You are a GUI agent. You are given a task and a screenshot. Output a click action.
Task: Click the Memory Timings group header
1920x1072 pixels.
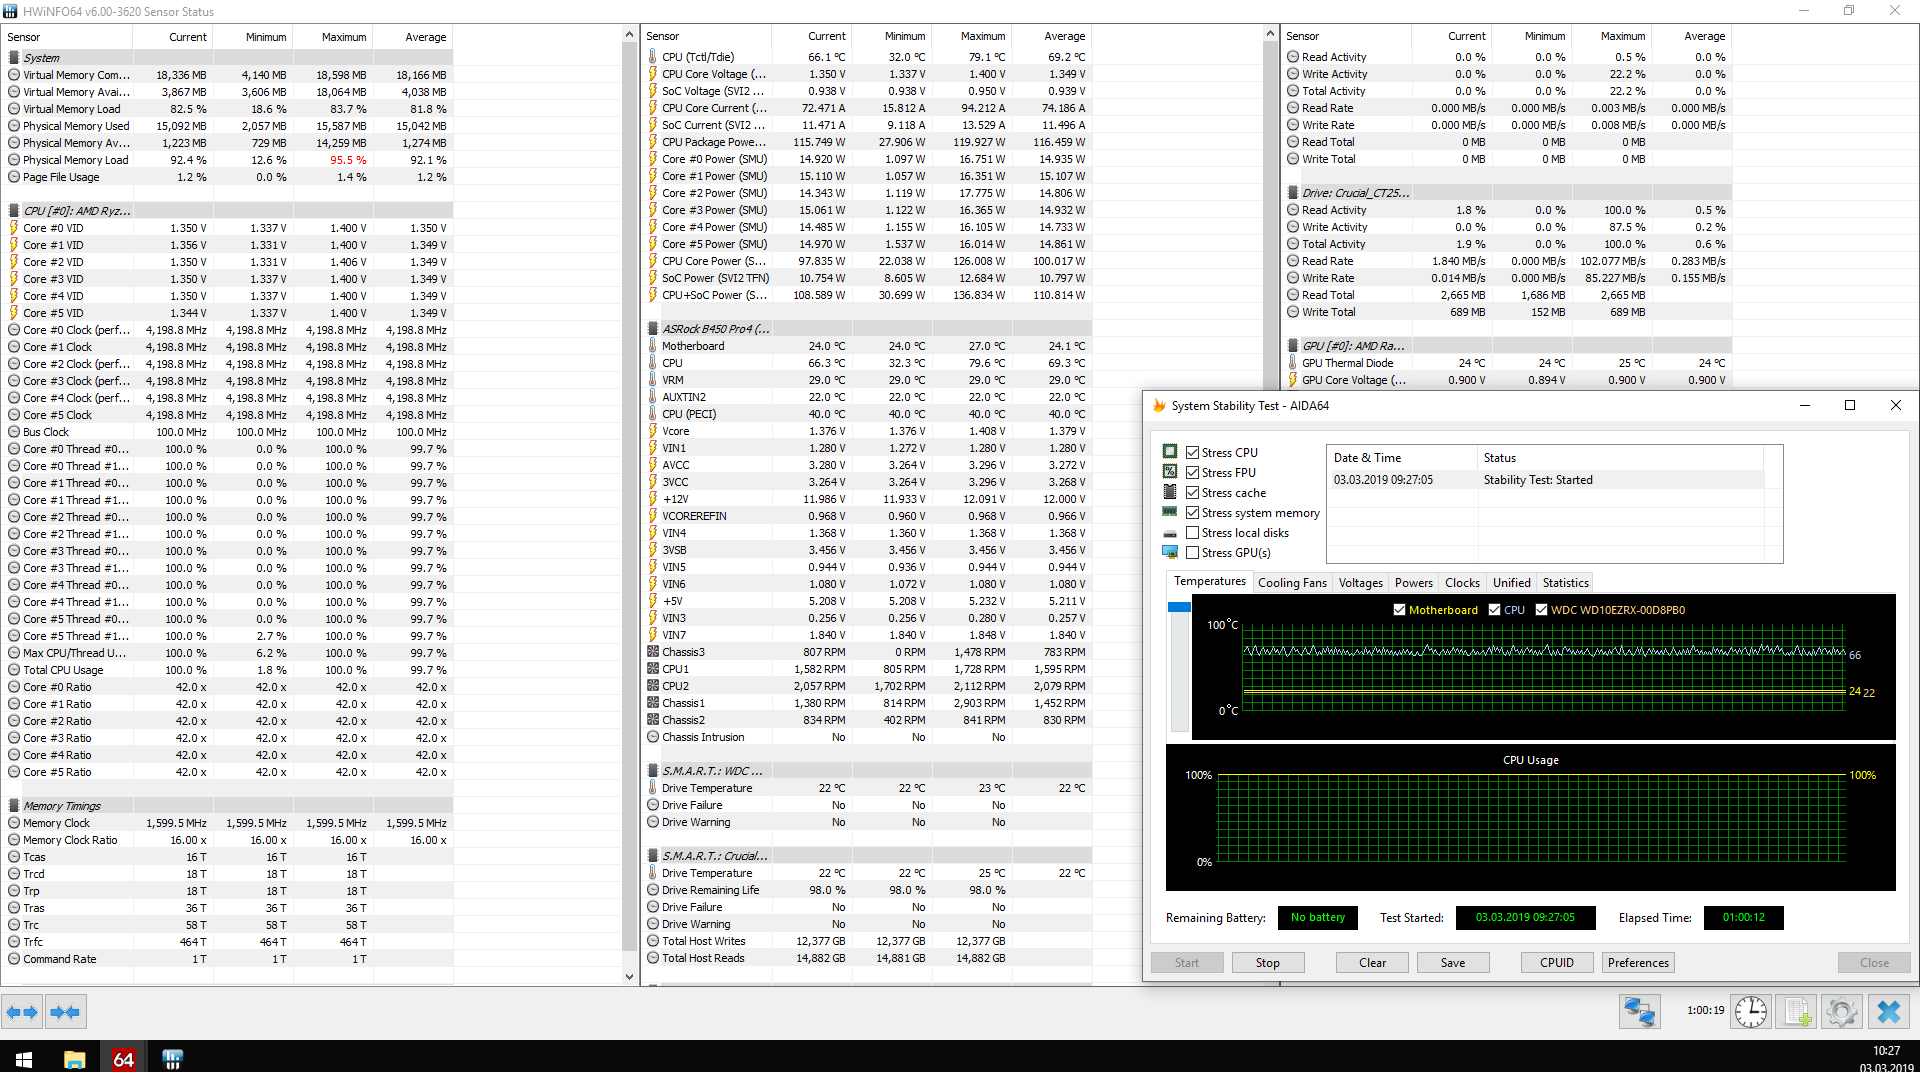[x=228, y=806]
